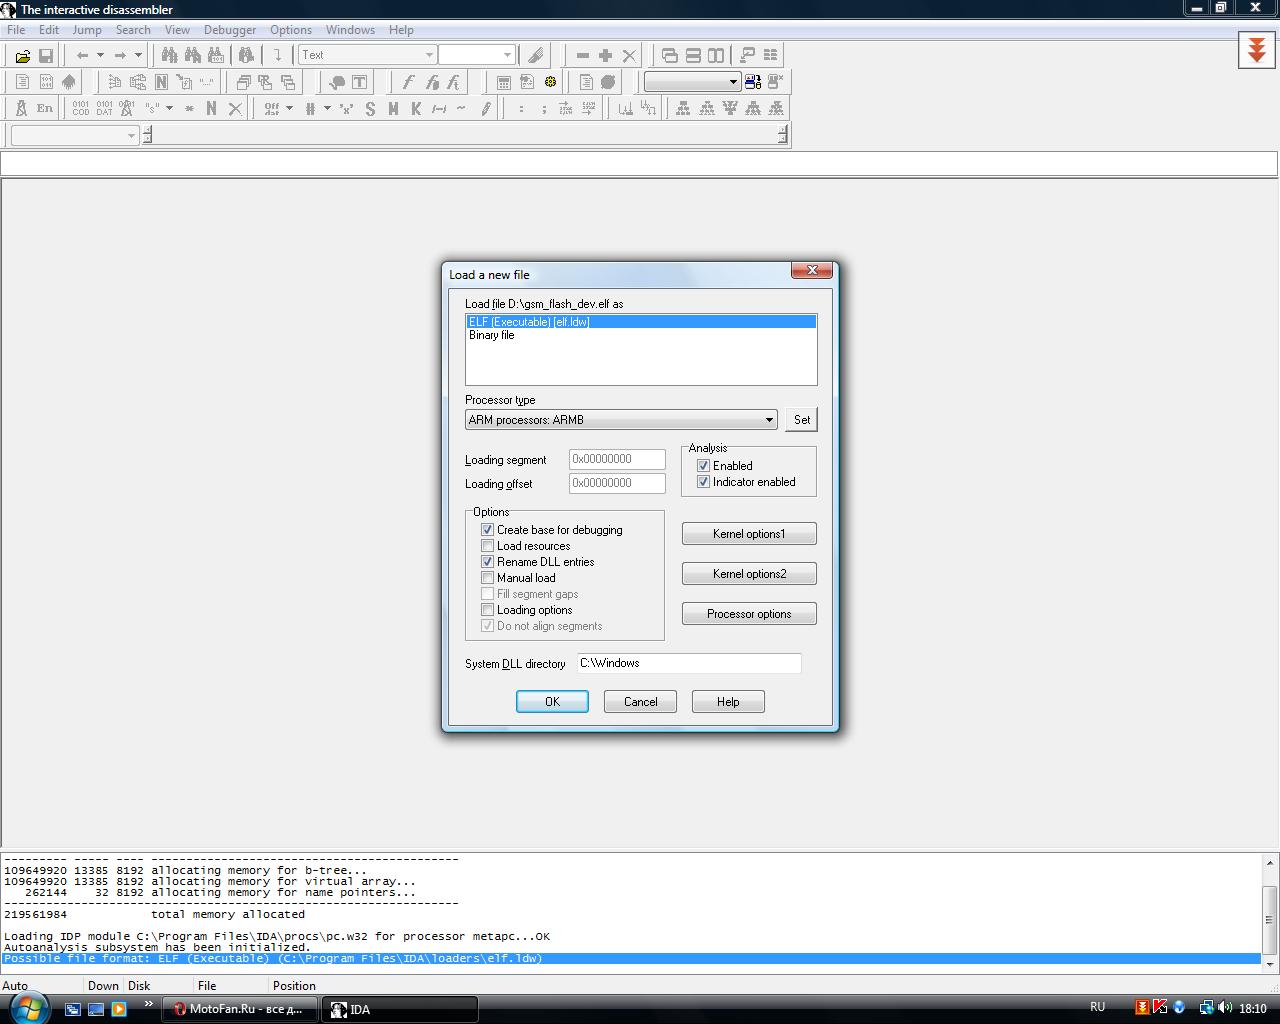Click the Loading segment input field
Viewport: 1280px width, 1024px height.
(617, 459)
